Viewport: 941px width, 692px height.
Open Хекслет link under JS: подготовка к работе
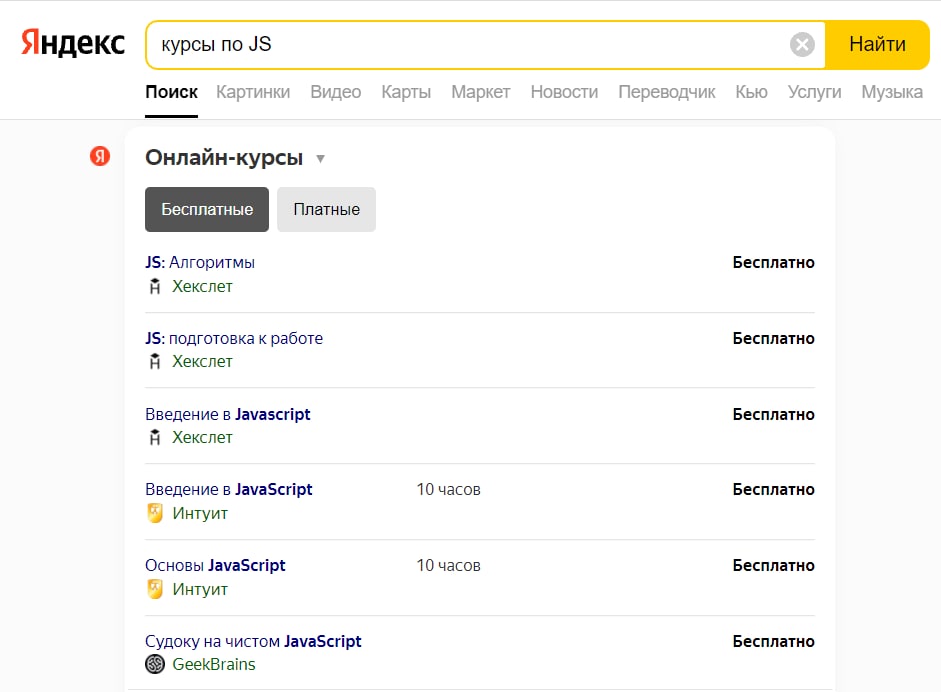coord(202,361)
